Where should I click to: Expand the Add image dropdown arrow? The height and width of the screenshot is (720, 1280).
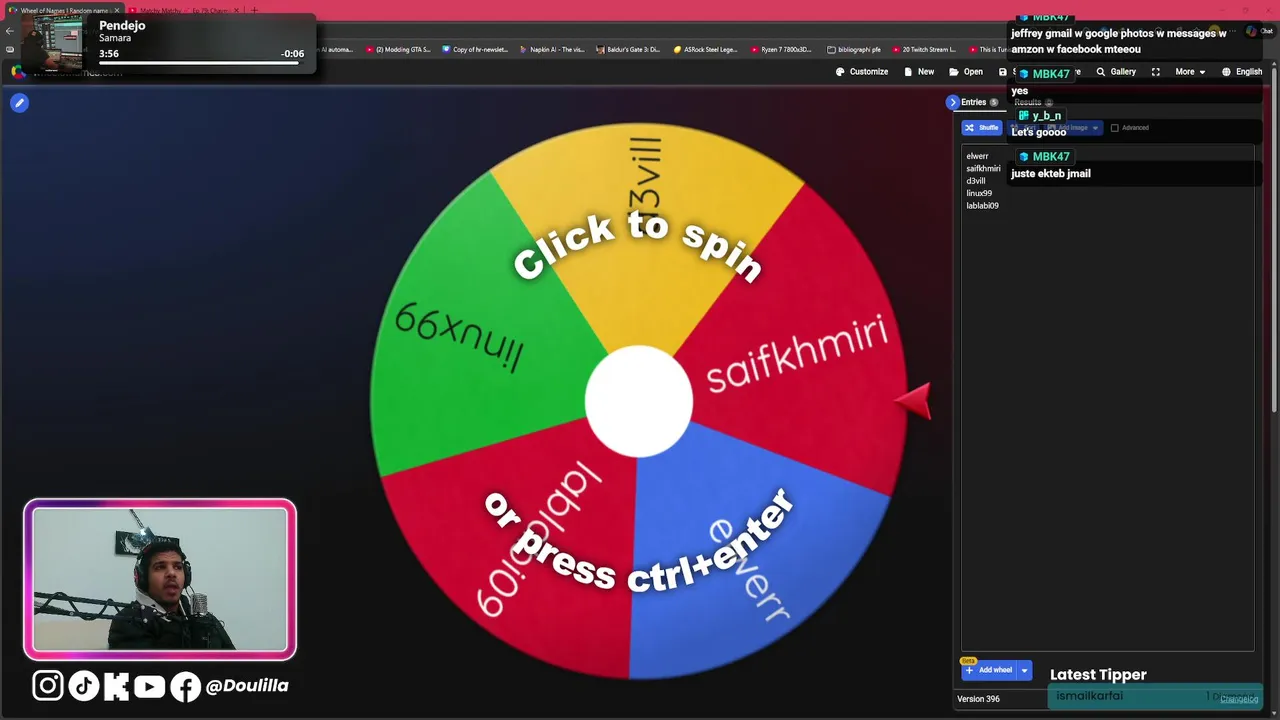click(x=1095, y=128)
